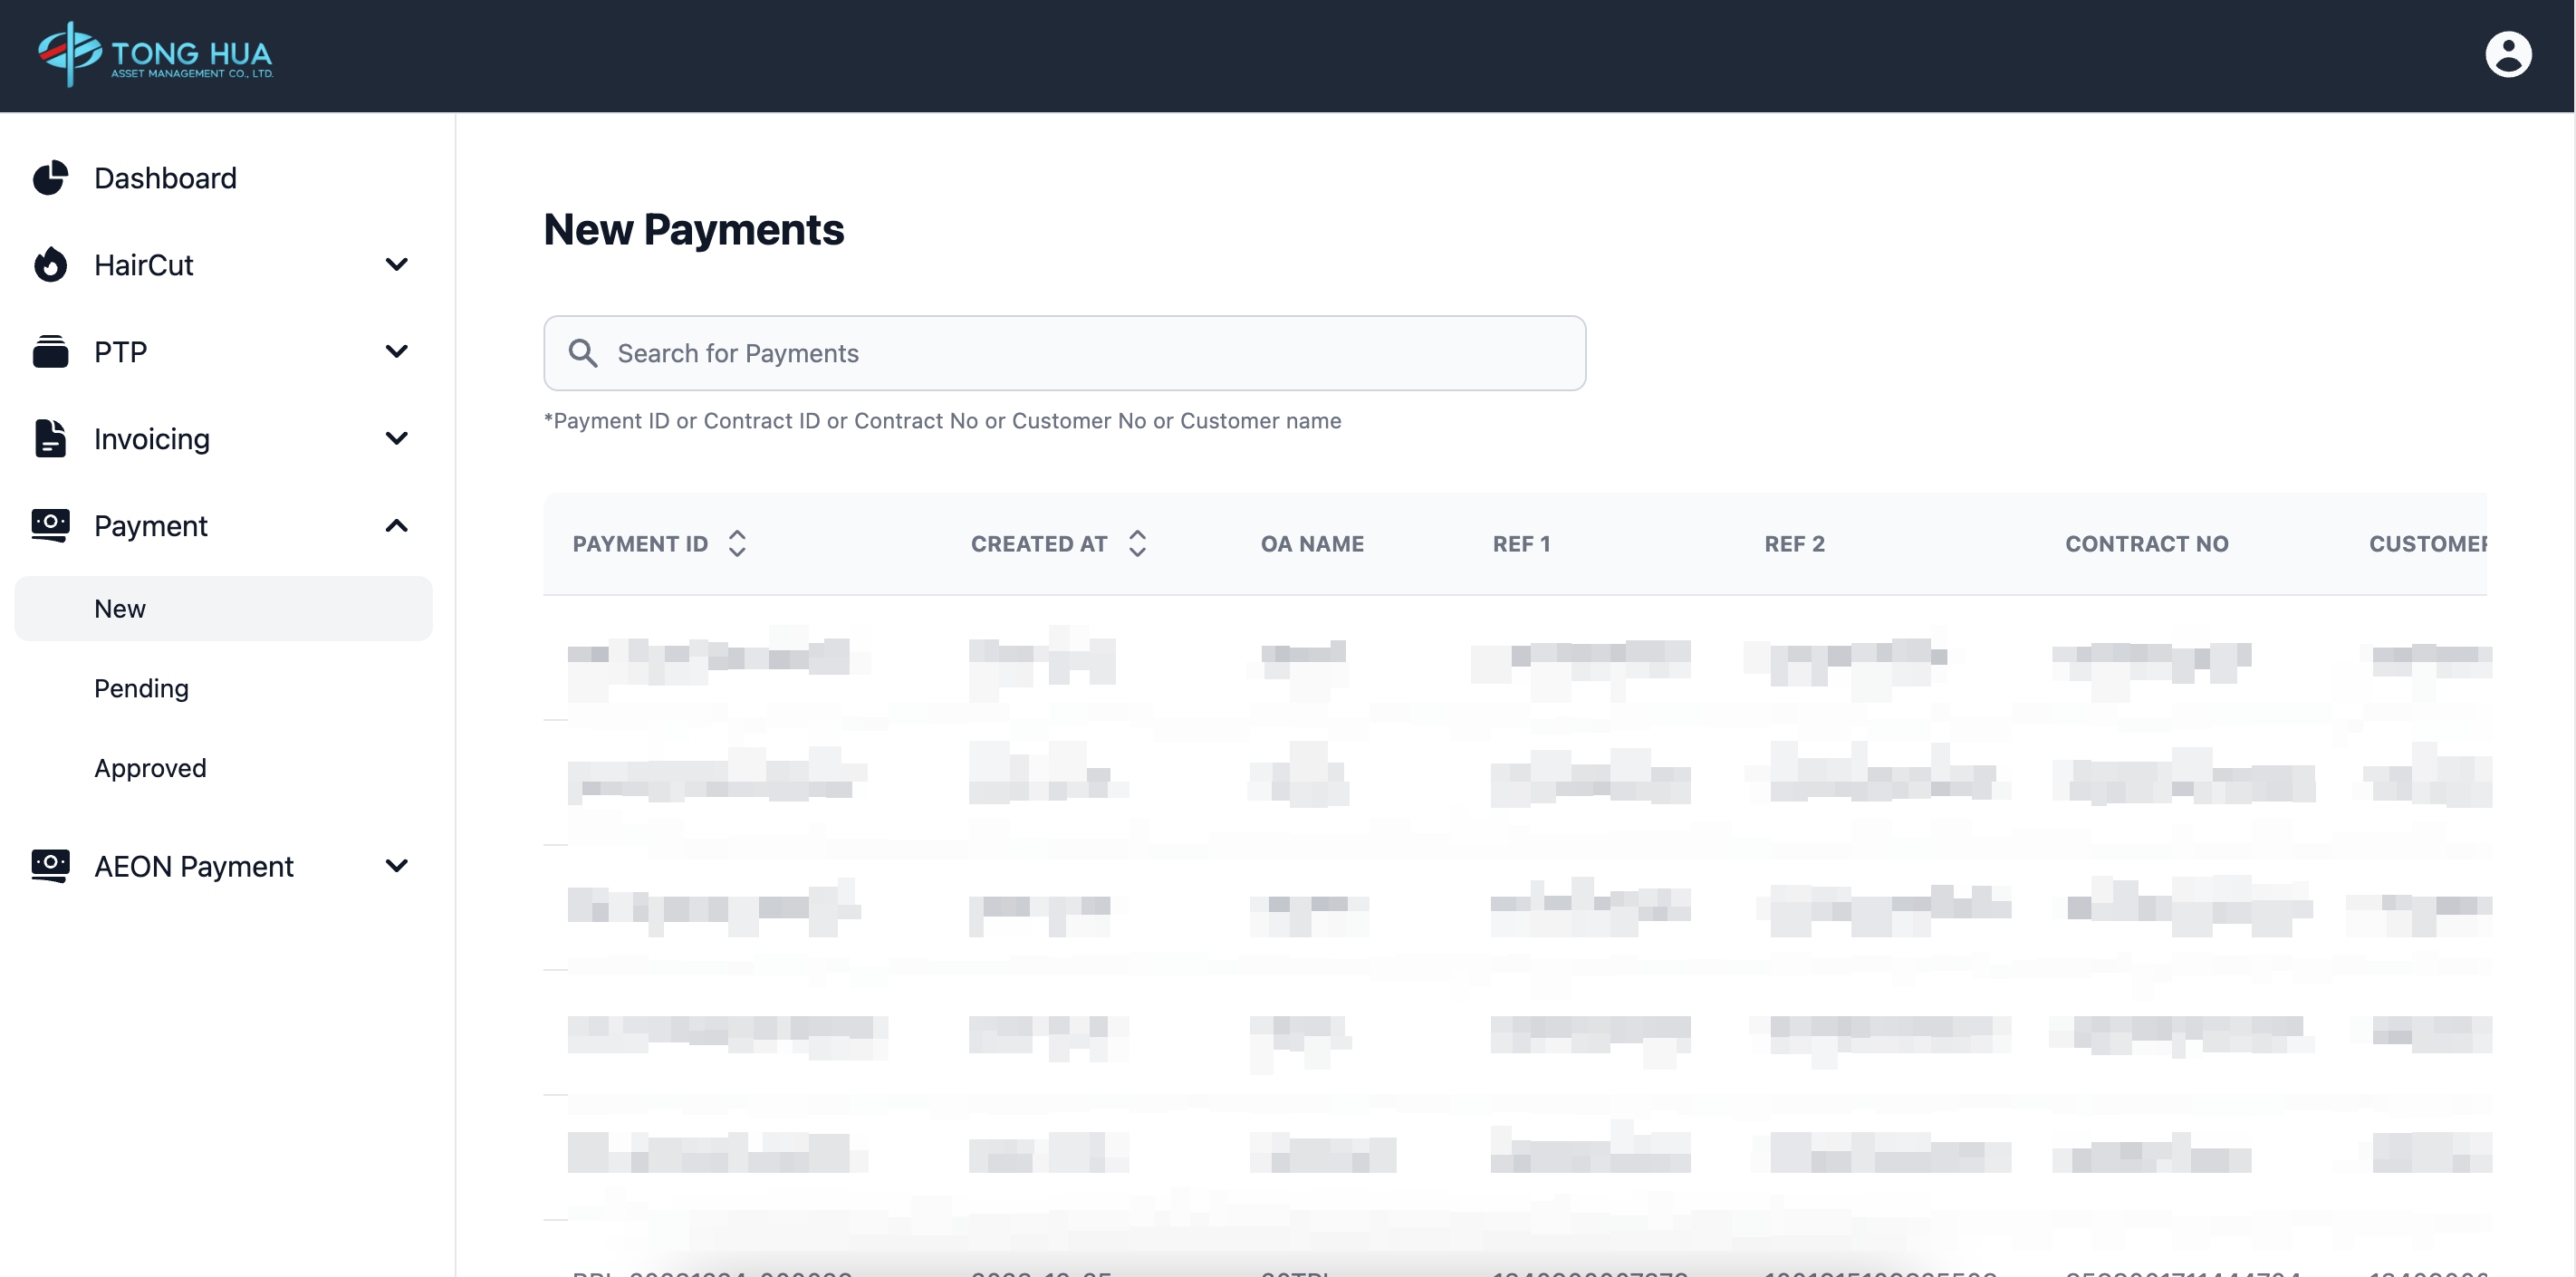This screenshot has width=2576, height=1277.
Task: Click the Invoicing document icon
Action: (x=50, y=439)
